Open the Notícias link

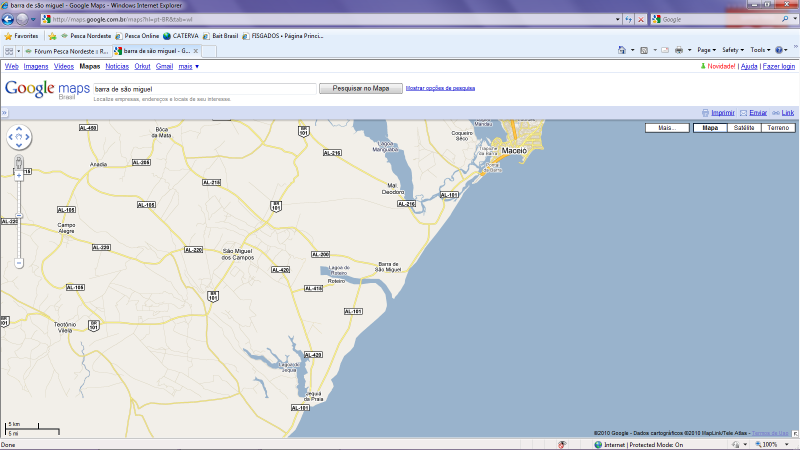(117, 66)
